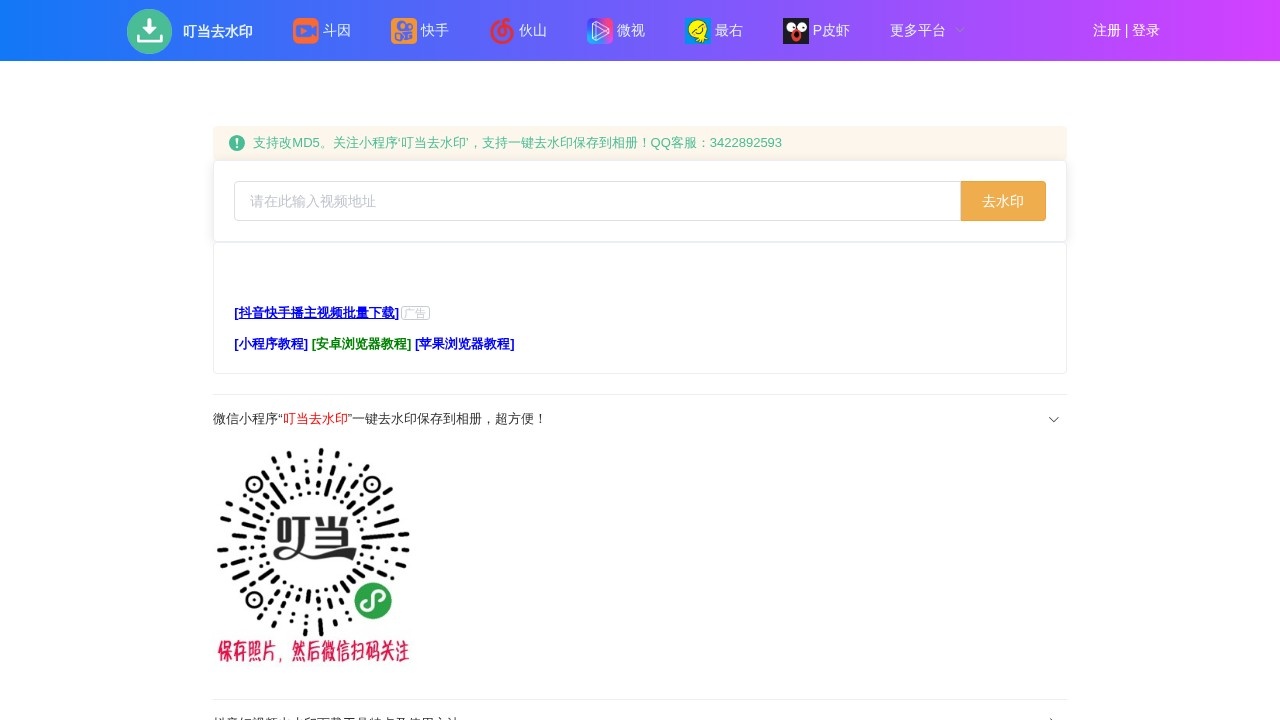Select the 微视 menu label
Image resolution: width=1280 pixels, height=720 pixels.
[x=631, y=31]
